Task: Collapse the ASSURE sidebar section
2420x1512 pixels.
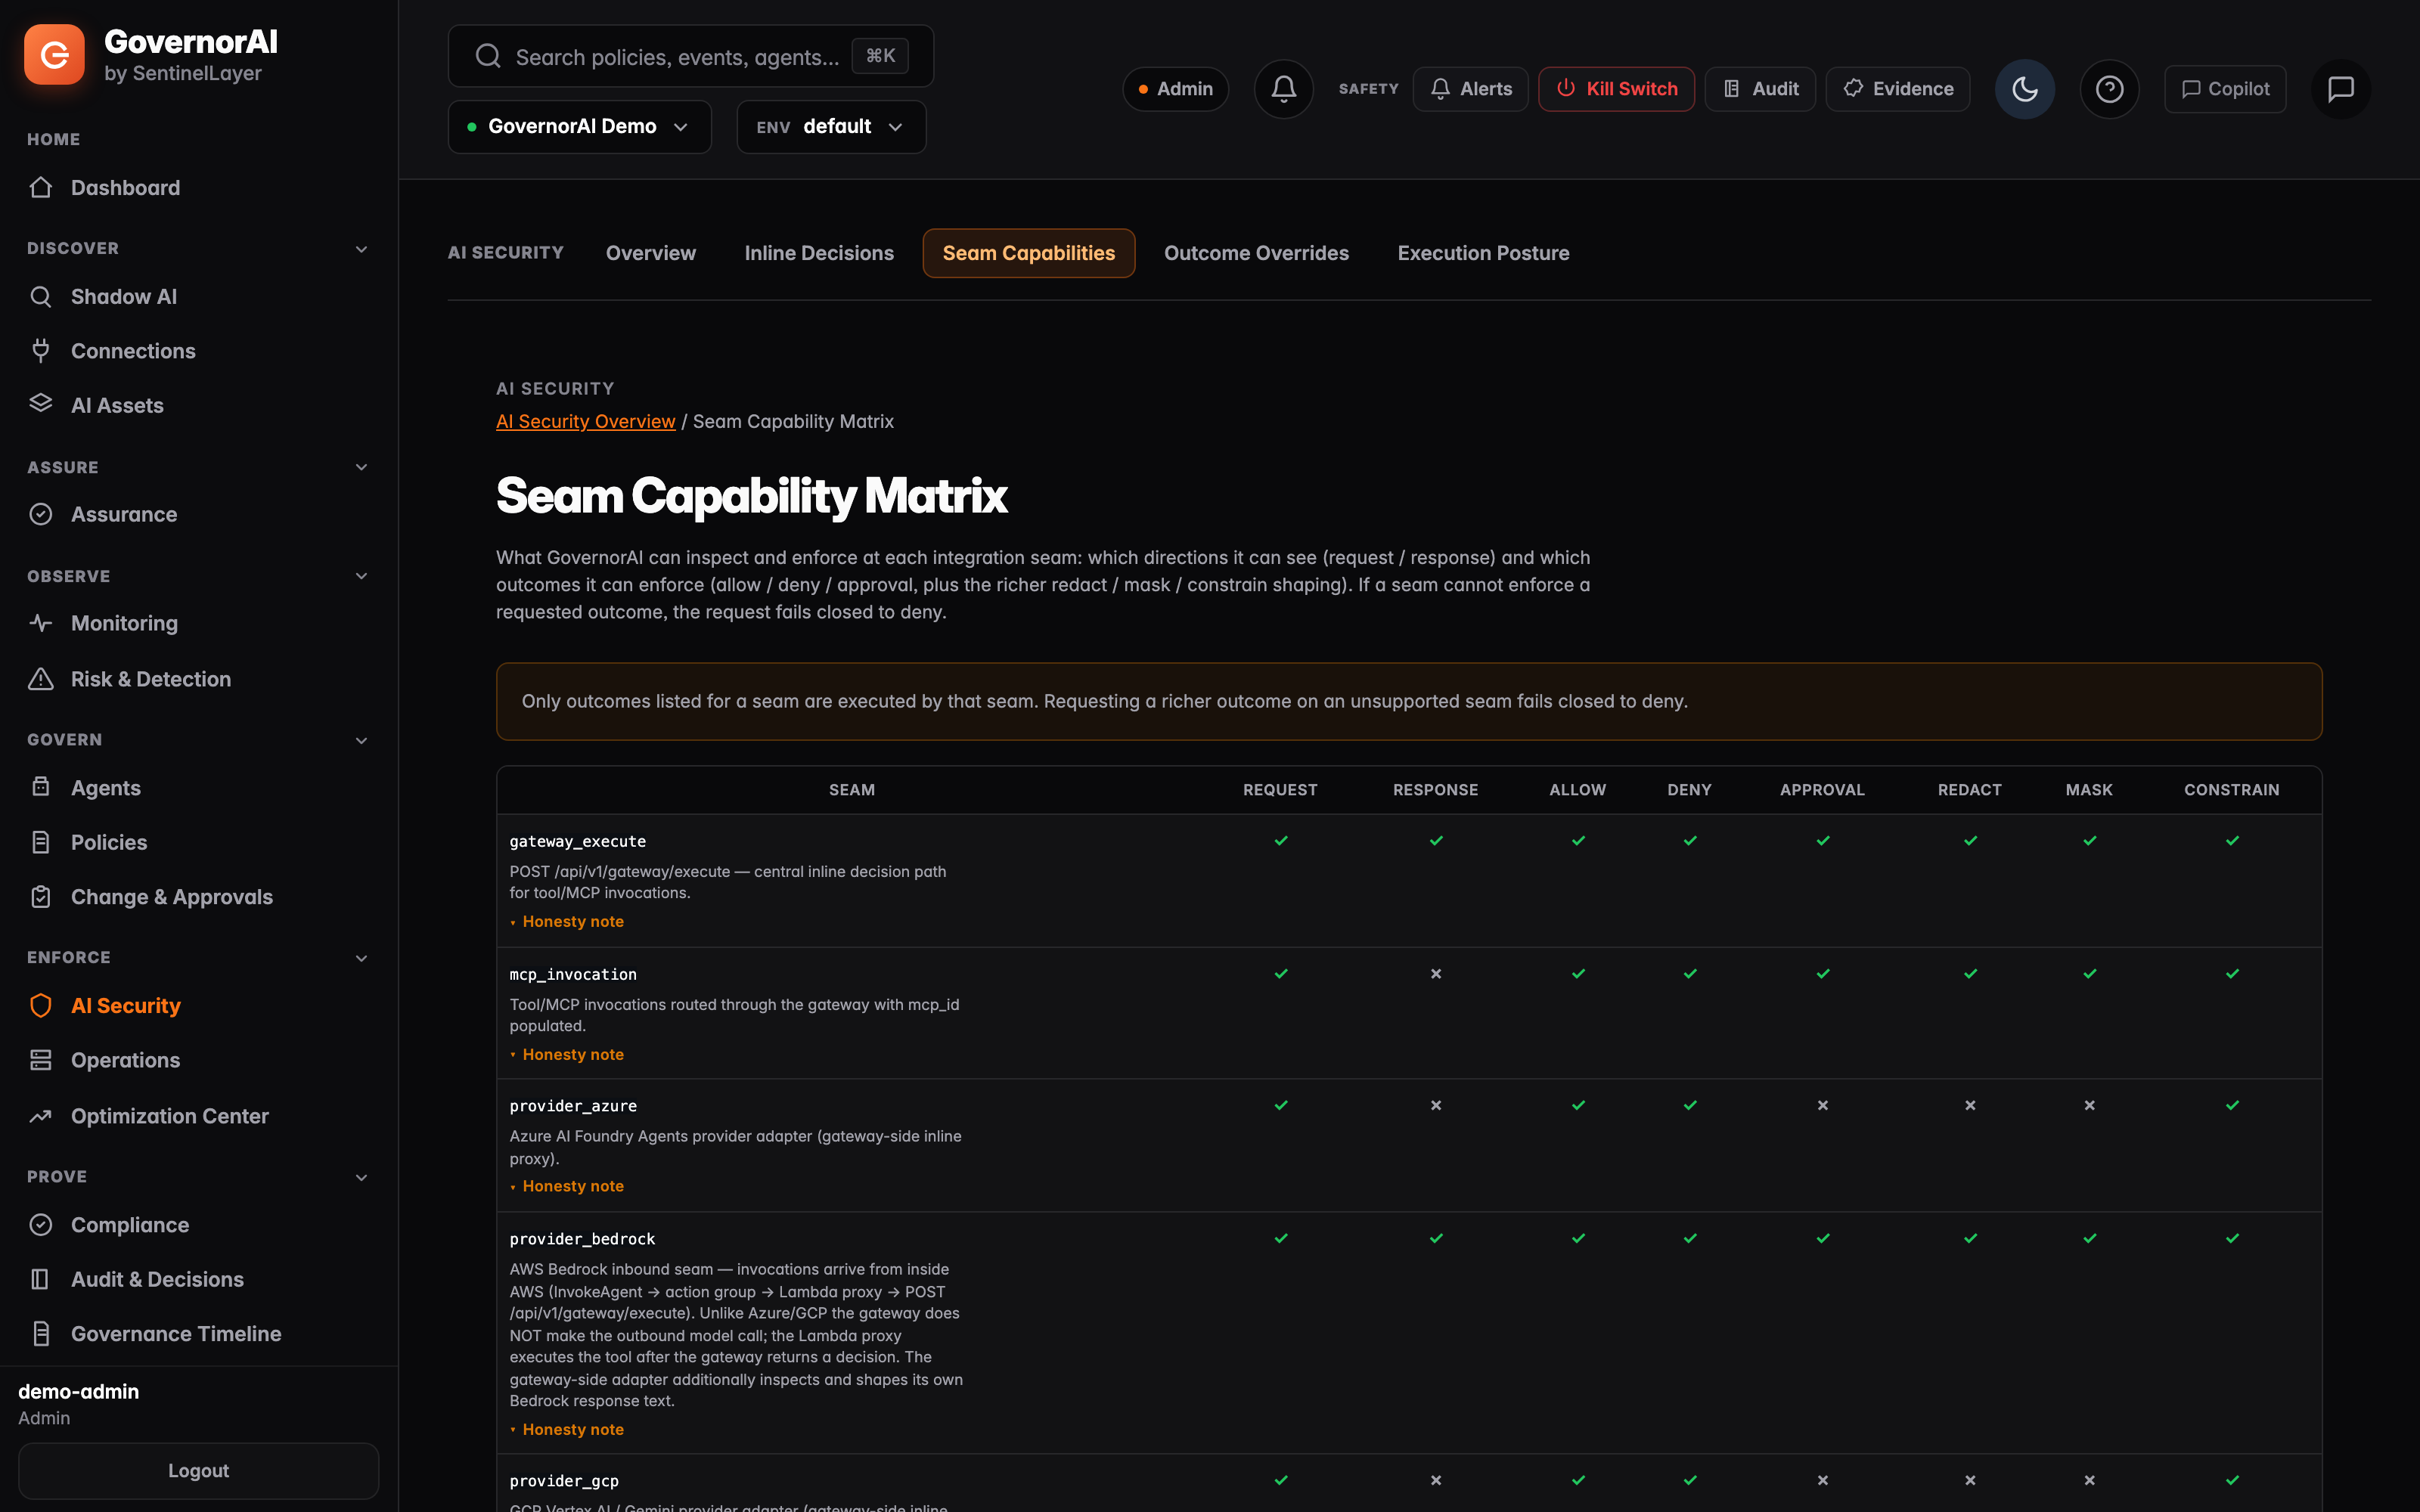Action: [361, 467]
